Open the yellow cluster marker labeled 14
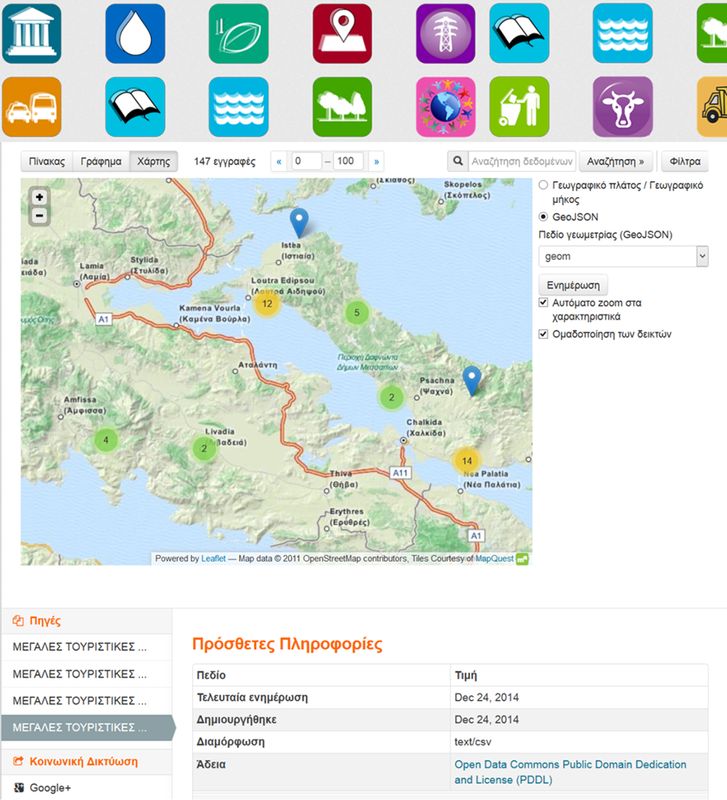Image resolution: width=727 pixels, height=800 pixels. click(x=467, y=461)
